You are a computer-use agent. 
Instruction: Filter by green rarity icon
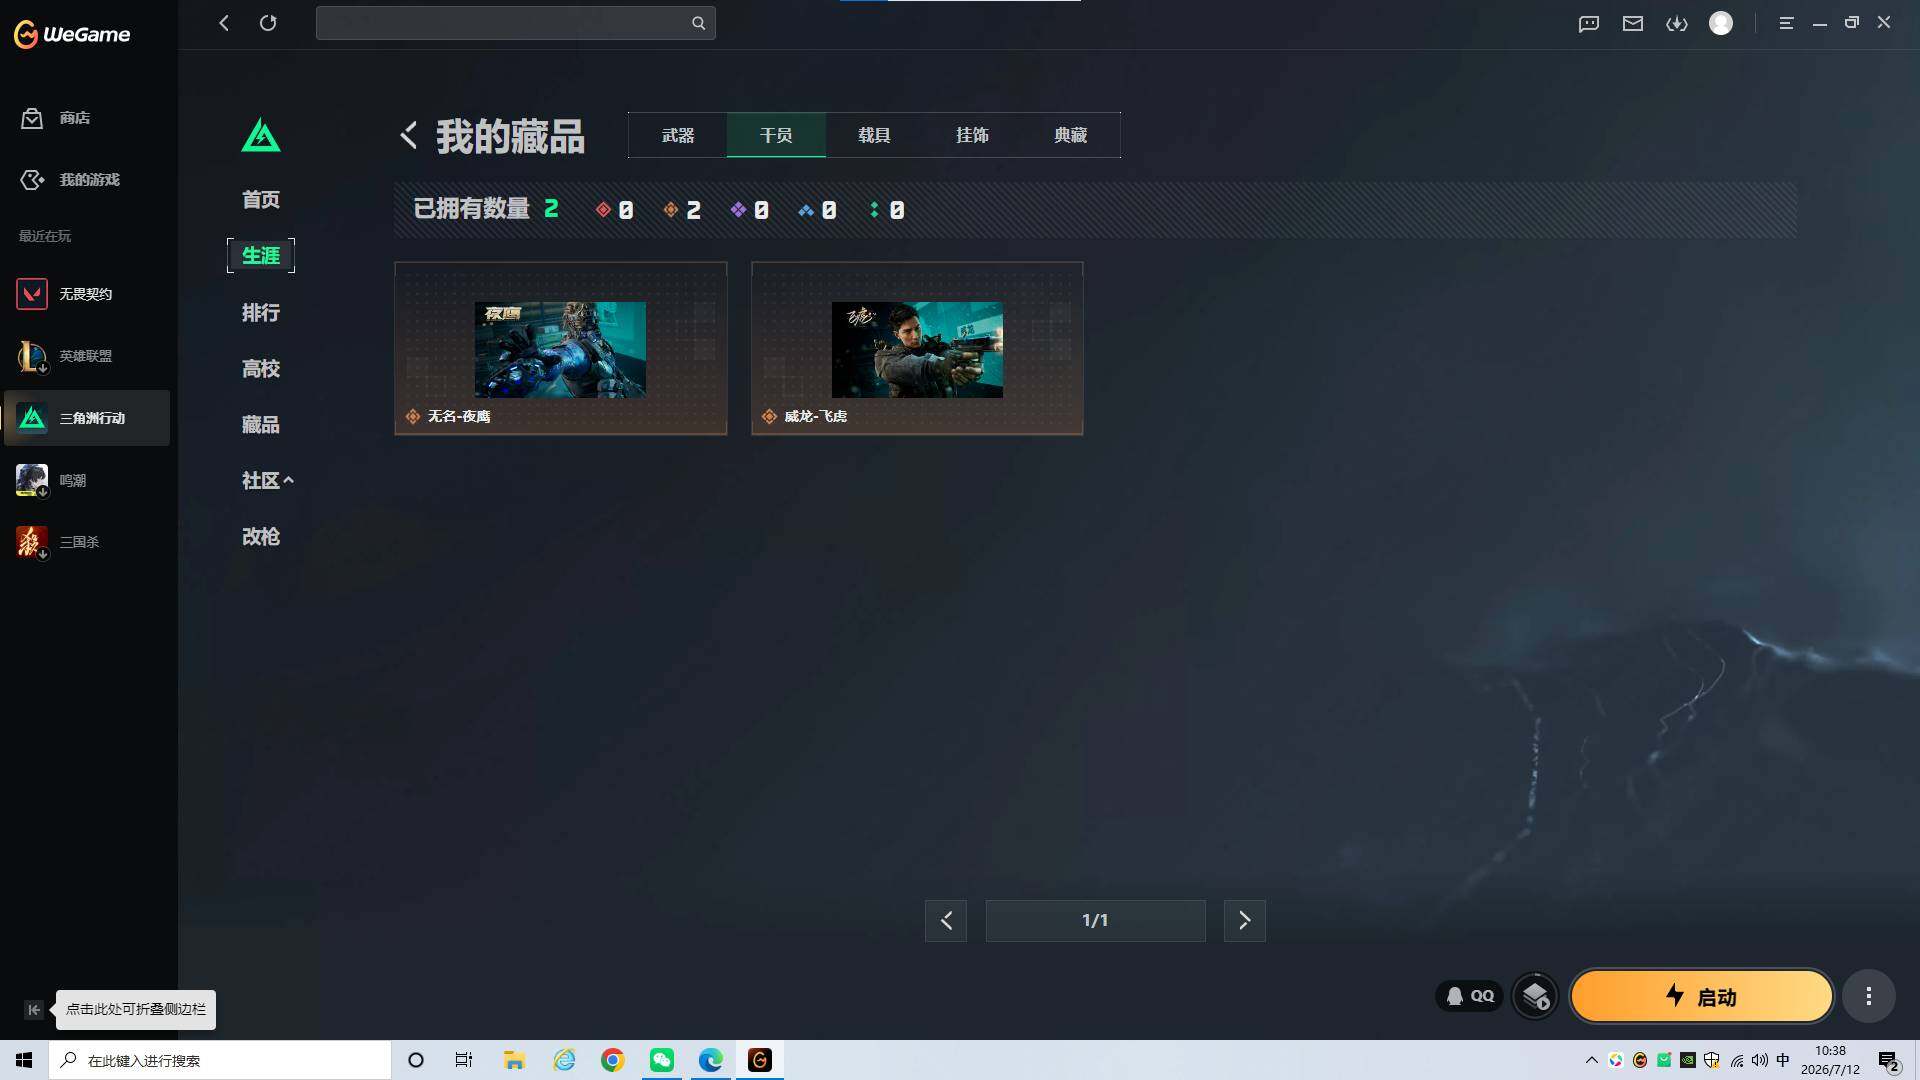click(x=874, y=210)
